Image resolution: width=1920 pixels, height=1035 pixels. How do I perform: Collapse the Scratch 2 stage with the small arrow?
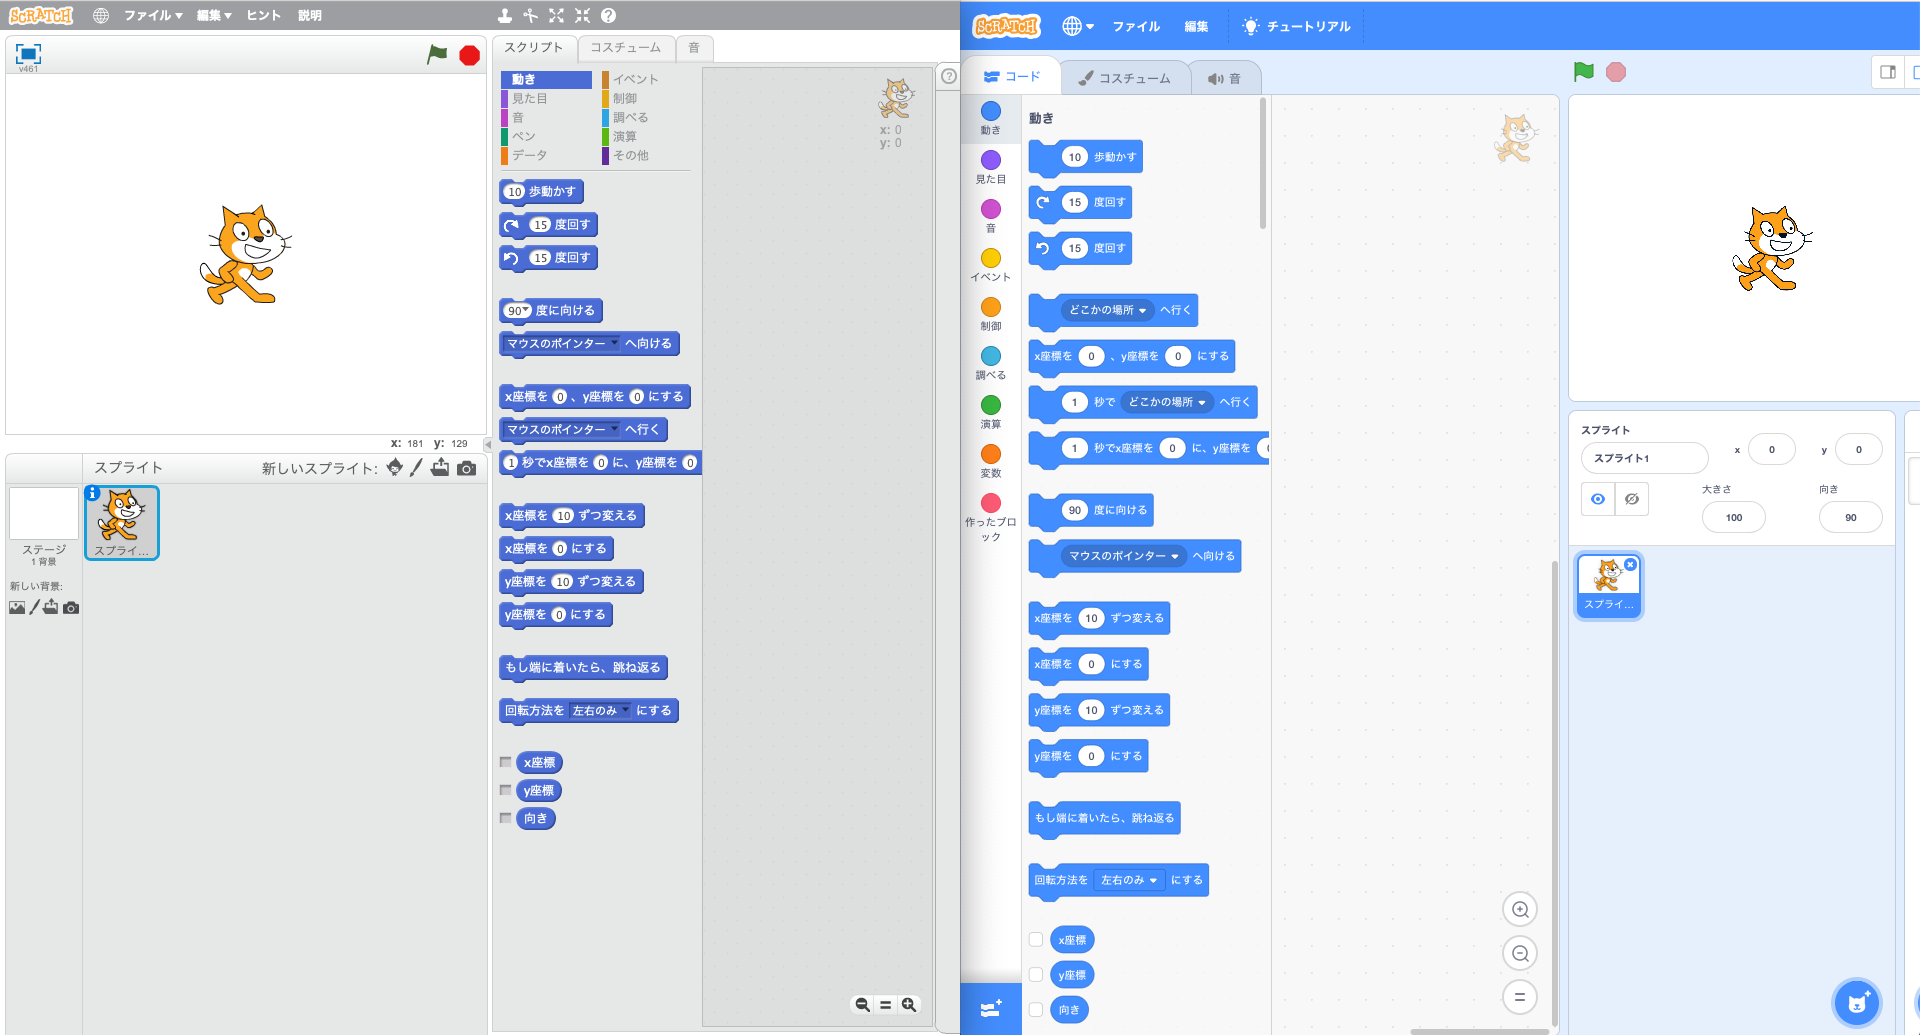pos(487,444)
